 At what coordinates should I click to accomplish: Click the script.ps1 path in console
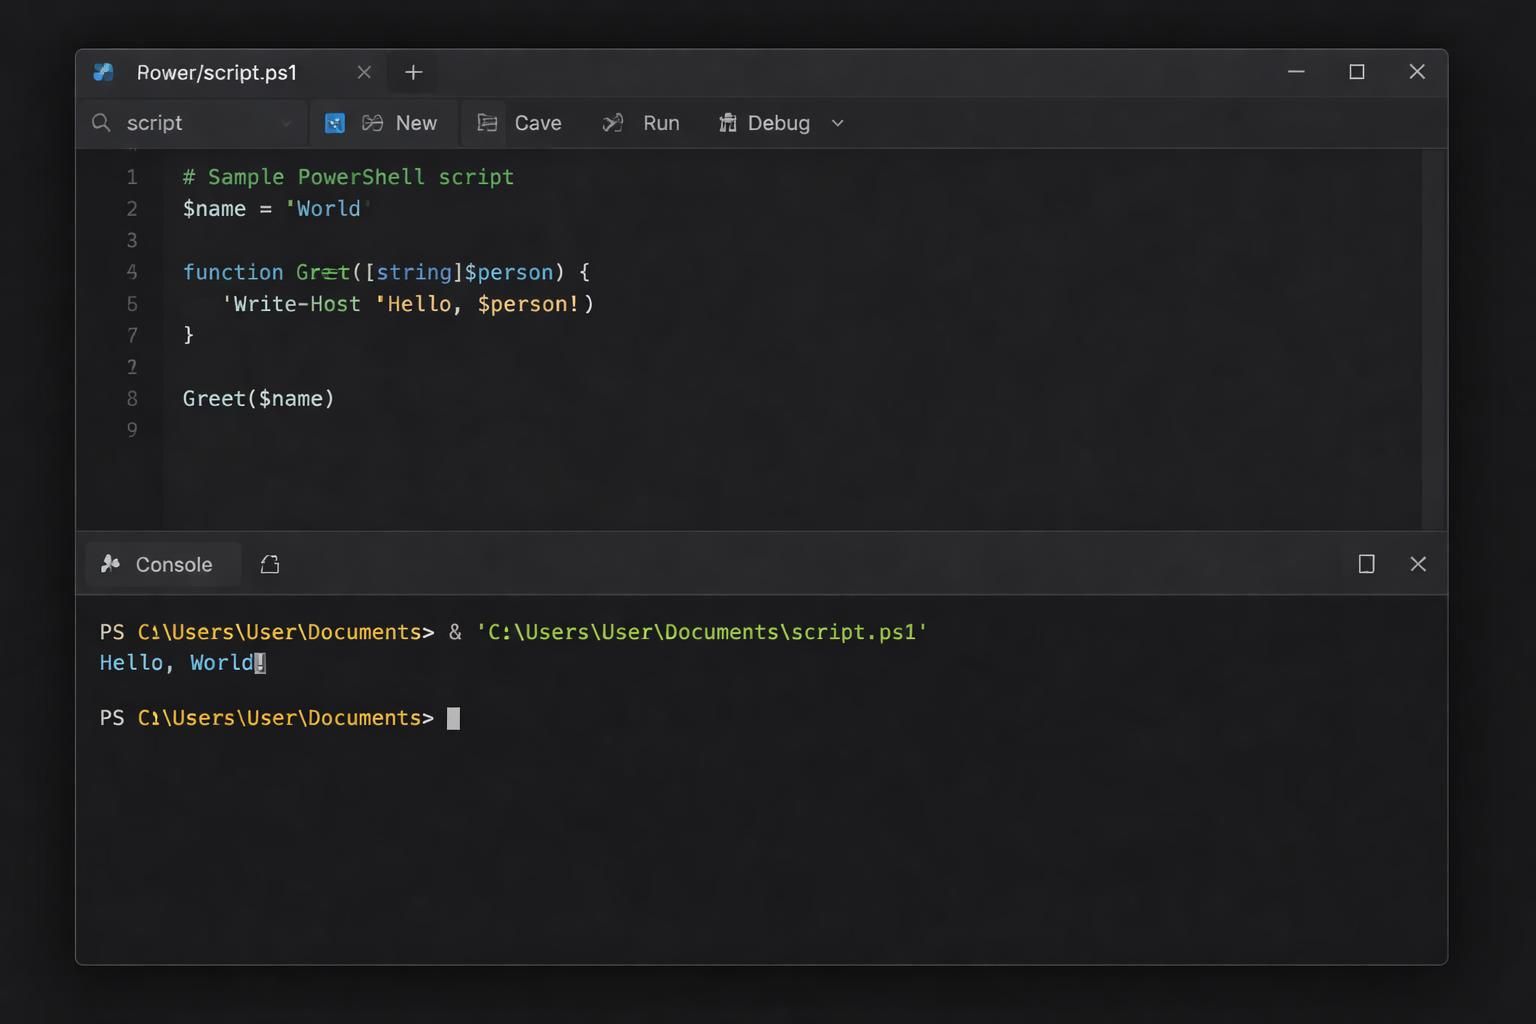(x=702, y=632)
